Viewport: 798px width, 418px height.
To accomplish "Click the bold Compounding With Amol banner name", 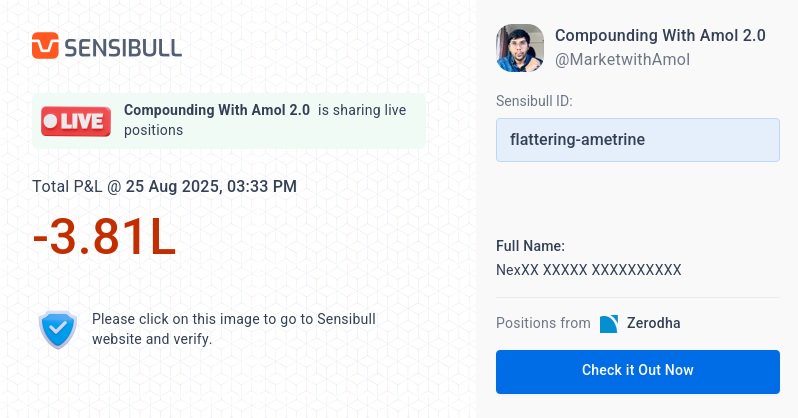I will pos(217,110).
